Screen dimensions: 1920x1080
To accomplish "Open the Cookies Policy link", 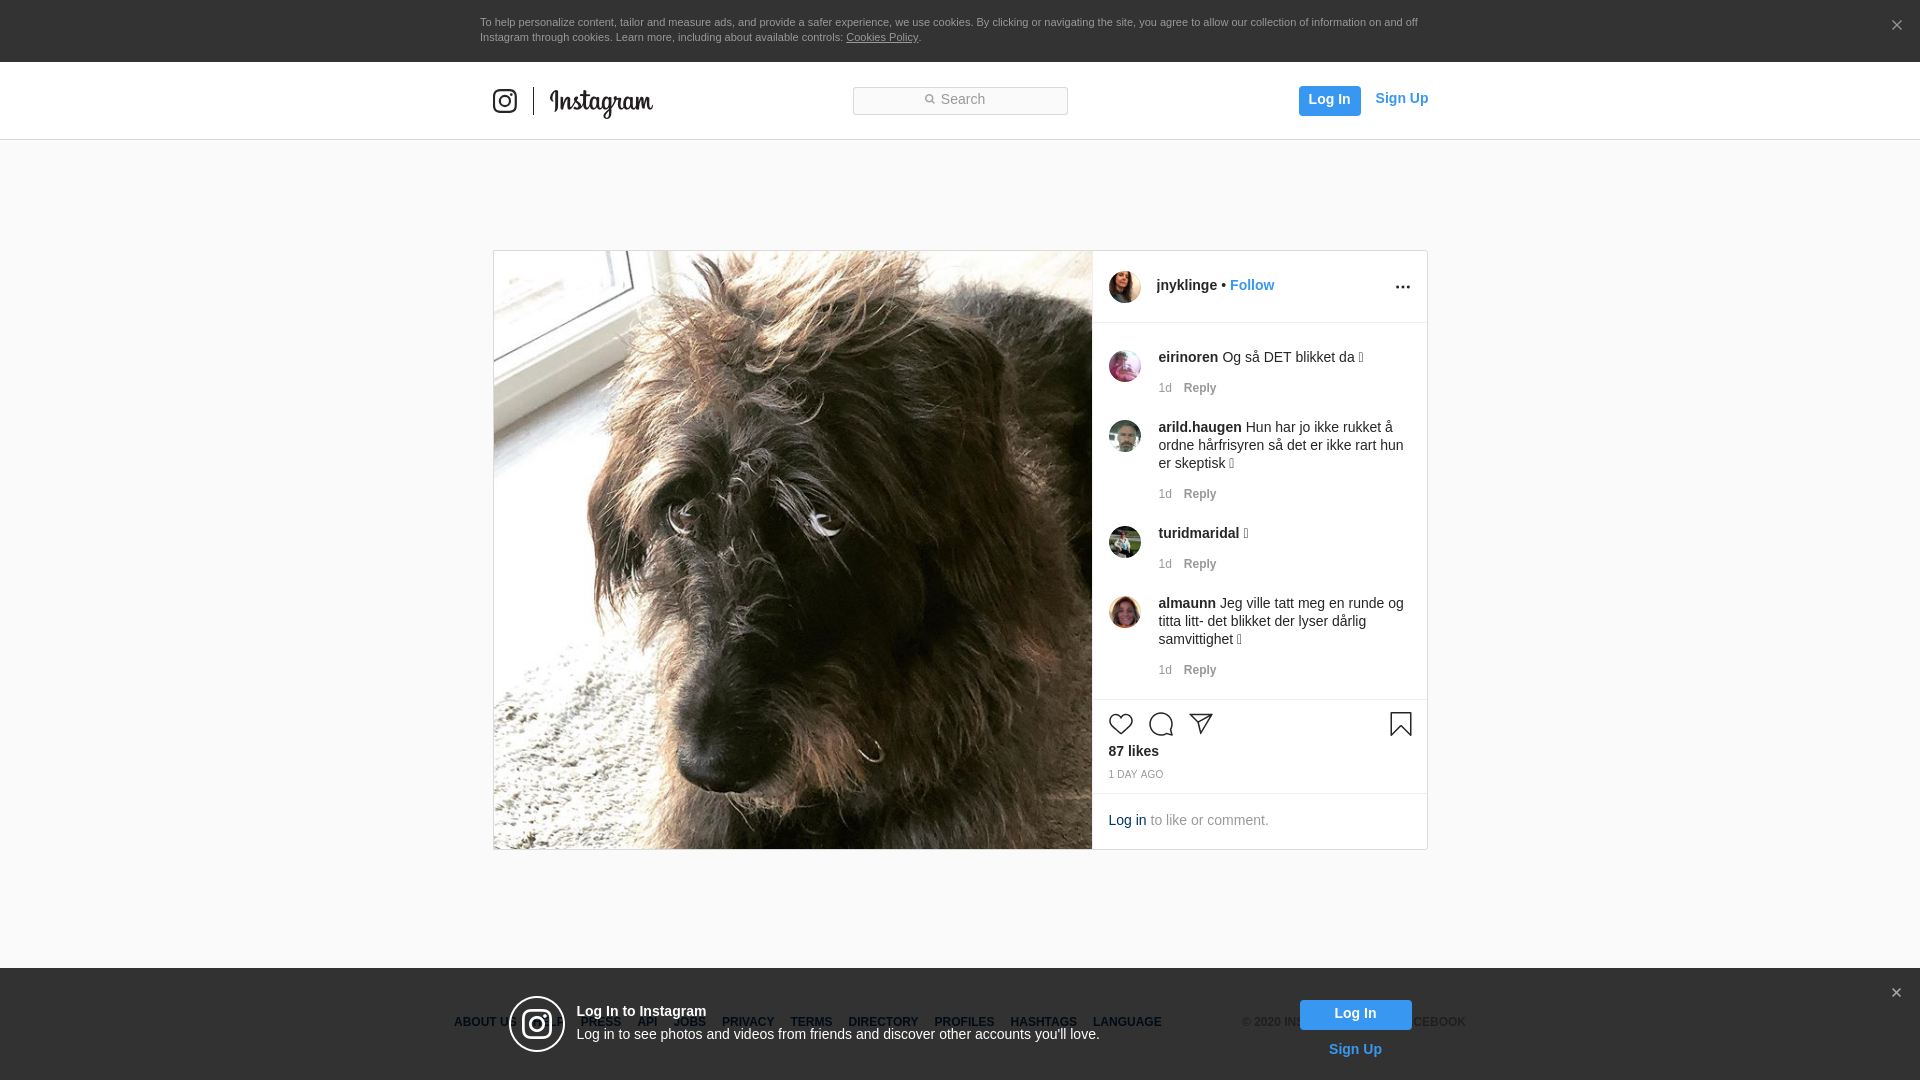I will (x=882, y=37).
